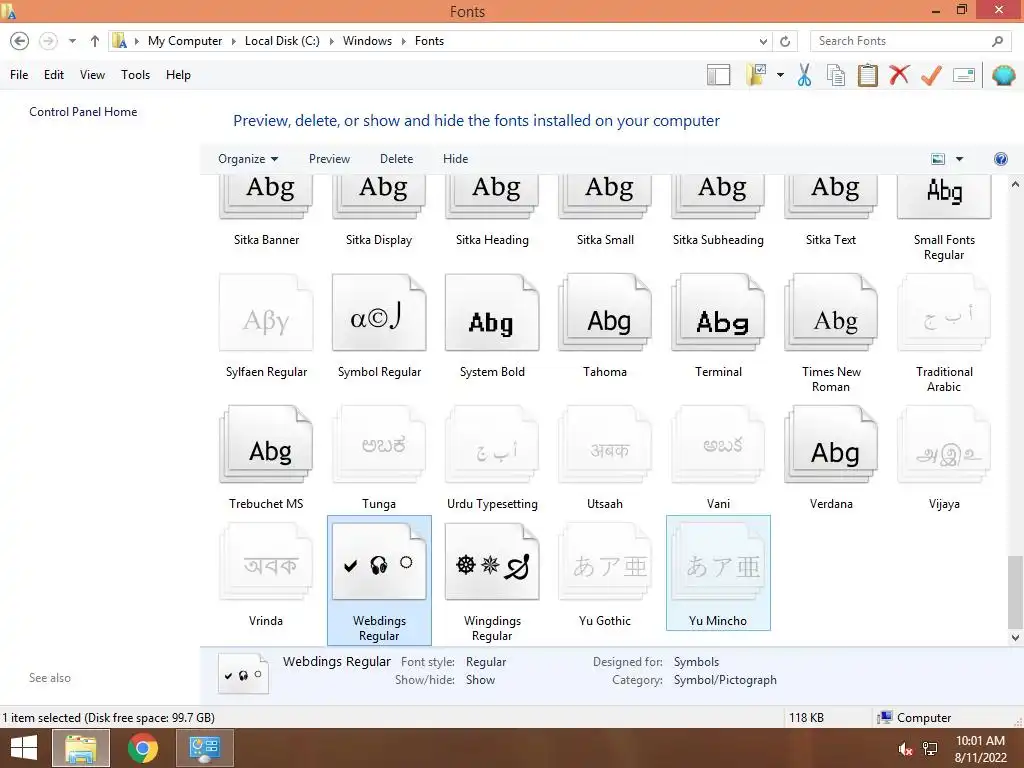
Task: Click the Search Fonts input box
Action: 901,41
